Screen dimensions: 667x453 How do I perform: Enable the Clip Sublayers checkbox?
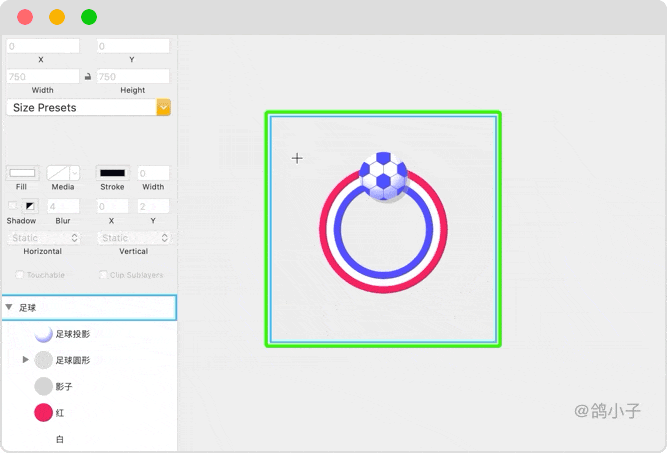[x=103, y=275]
